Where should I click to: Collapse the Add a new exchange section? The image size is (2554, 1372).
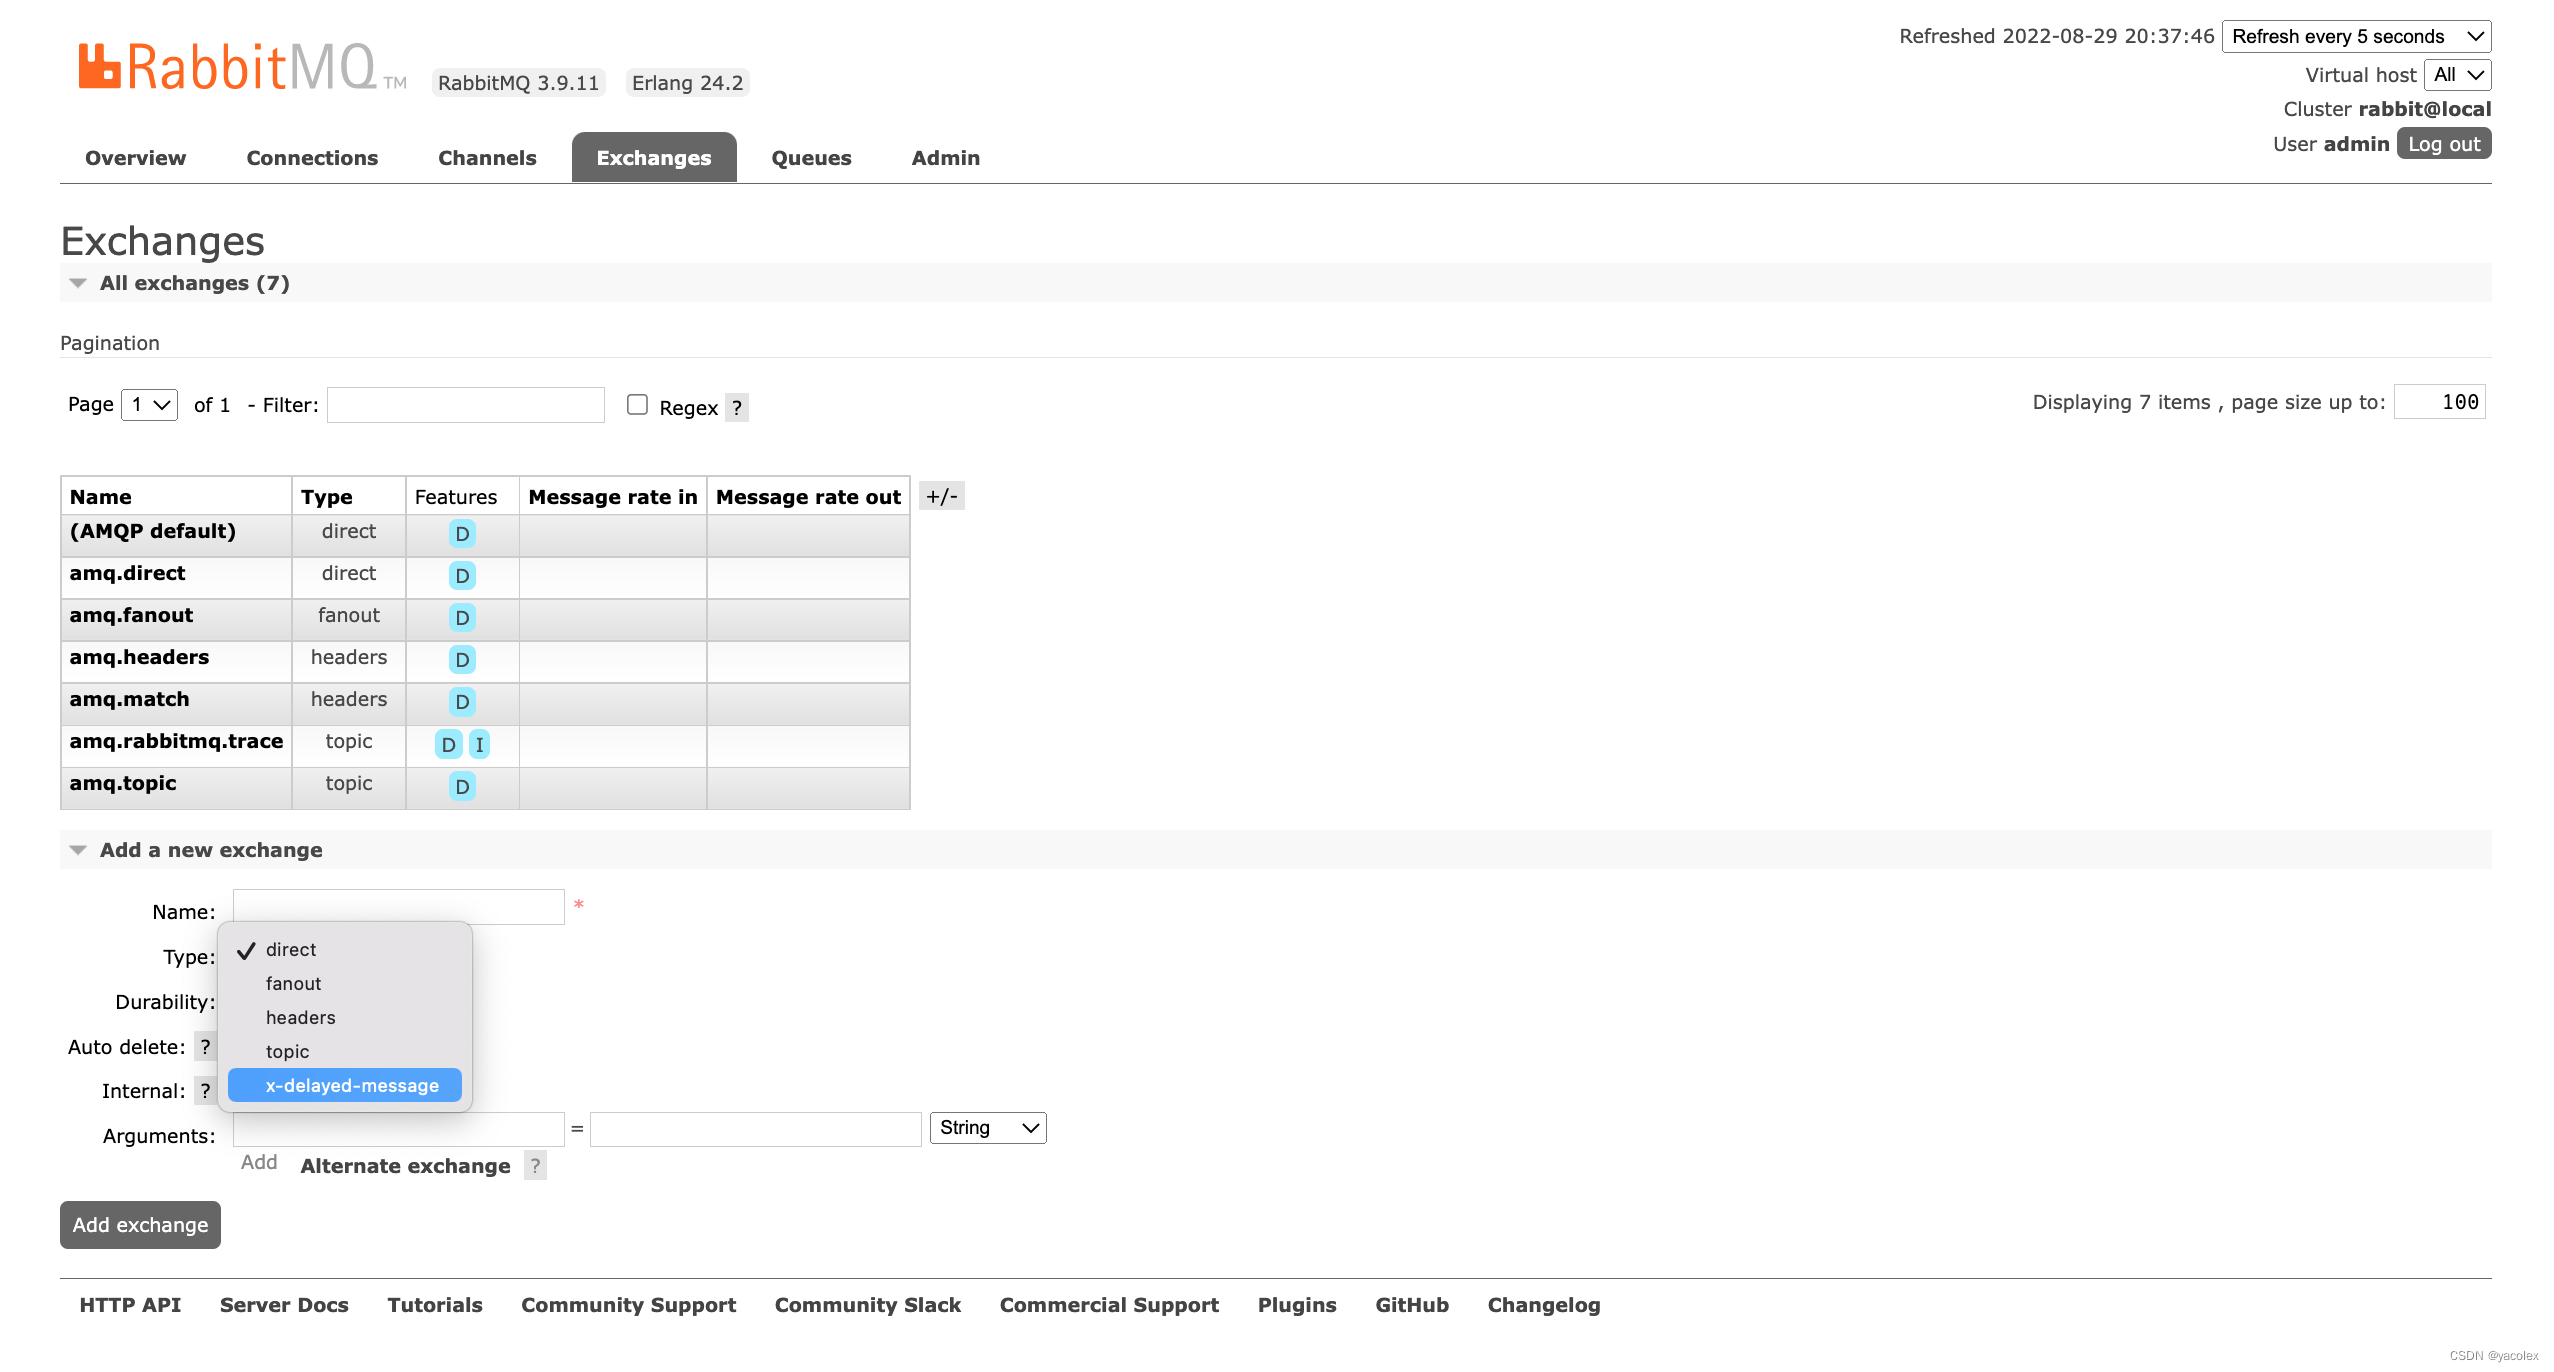210,850
